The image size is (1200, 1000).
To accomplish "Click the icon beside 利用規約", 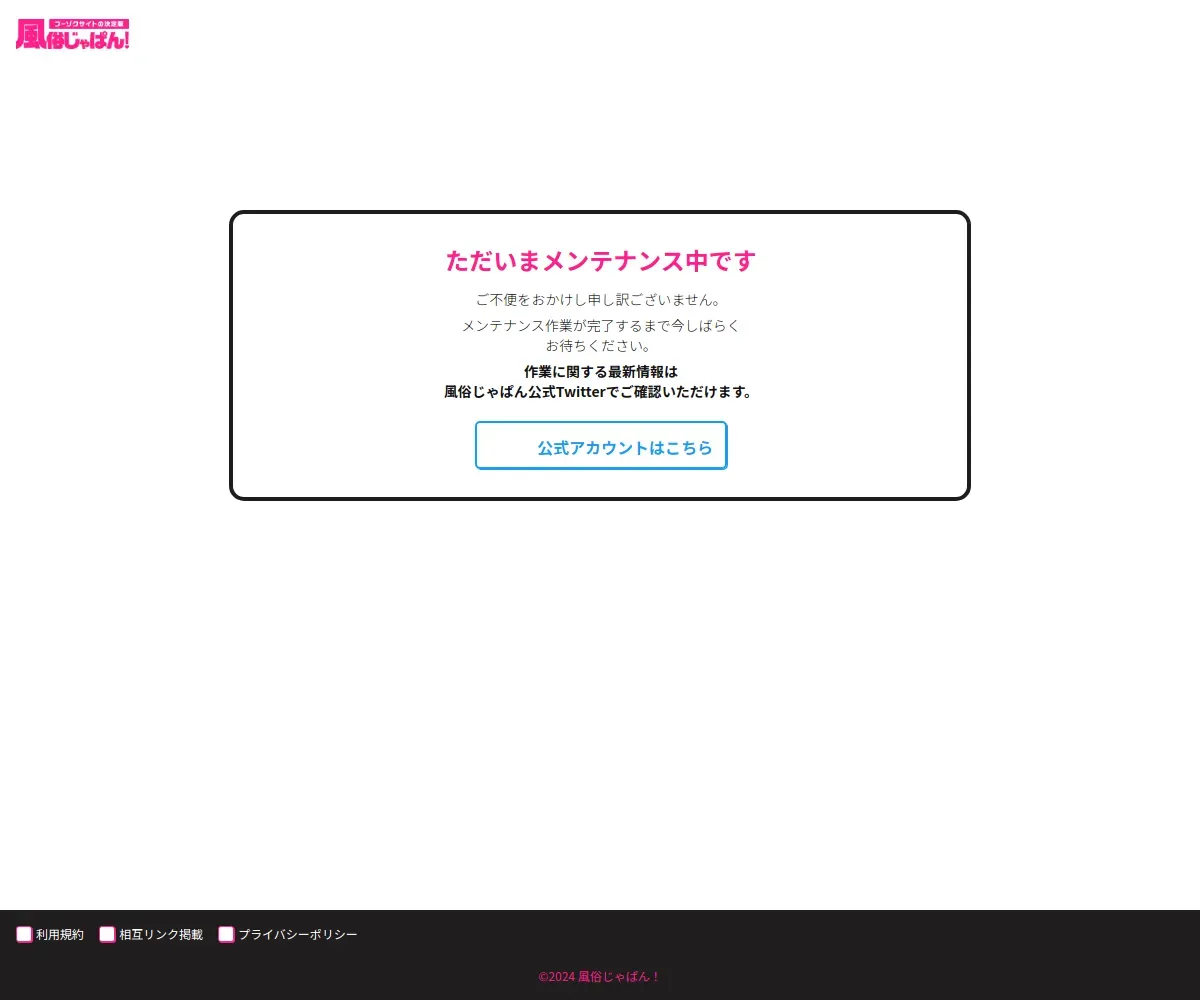I will (x=24, y=935).
